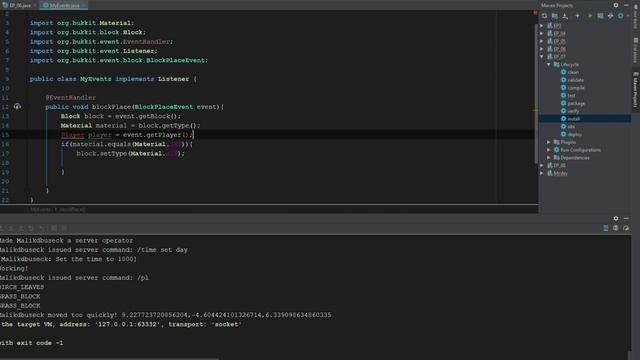Screen dimensions: 640x360
Task: Expand the Mcdev Maven project node
Action: 542,173
